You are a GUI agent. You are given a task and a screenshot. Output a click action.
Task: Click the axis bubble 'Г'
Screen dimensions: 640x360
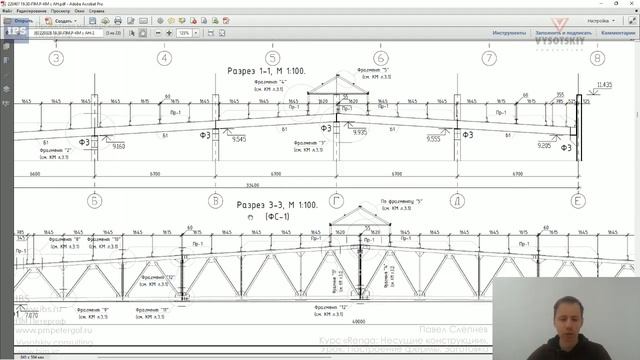pyautogui.click(x=336, y=201)
